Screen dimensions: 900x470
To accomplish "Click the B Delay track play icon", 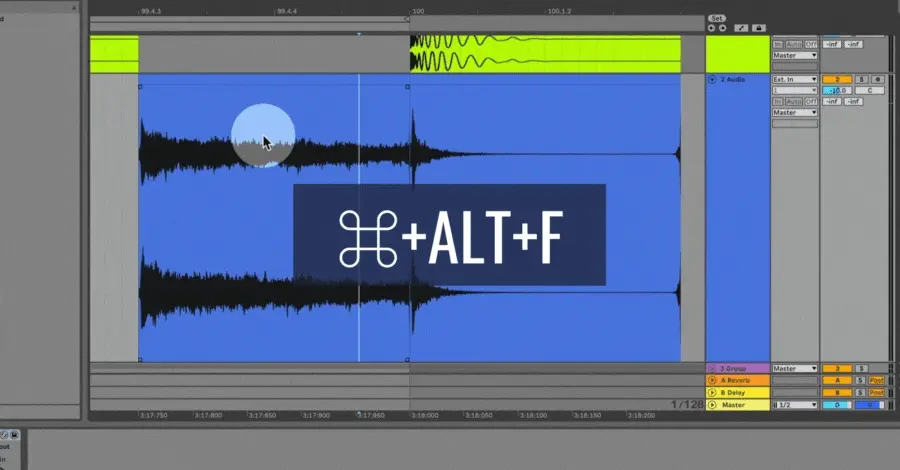I will tap(712, 393).
